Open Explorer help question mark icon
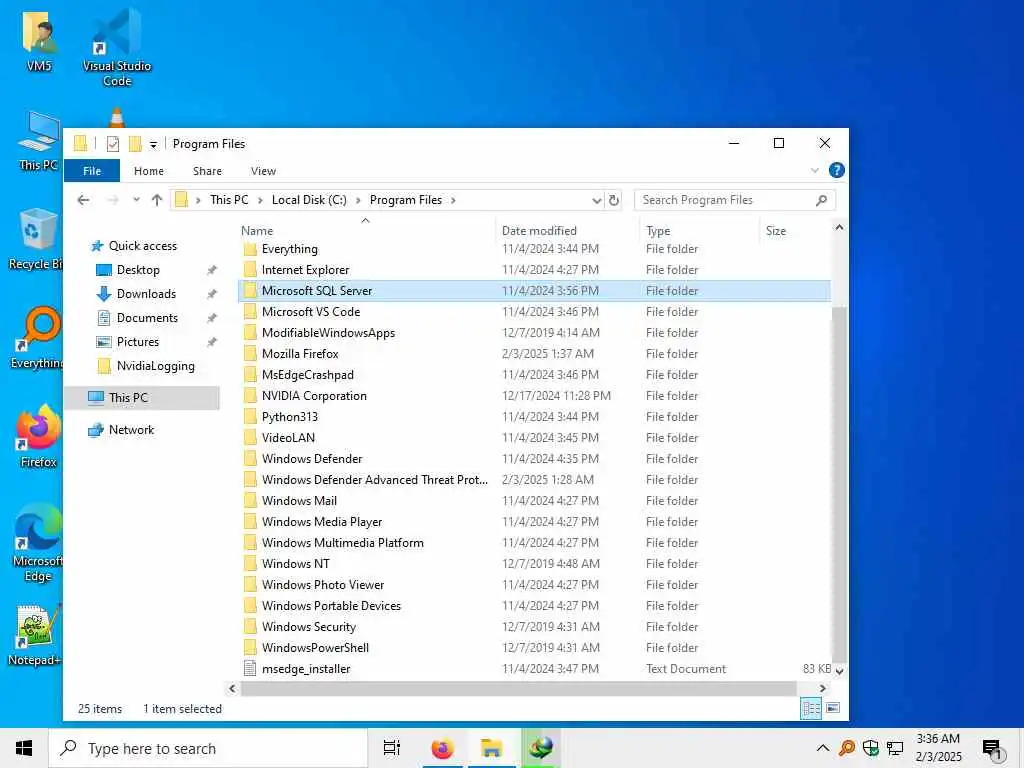This screenshot has width=1024, height=768. click(x=836, y=170)
